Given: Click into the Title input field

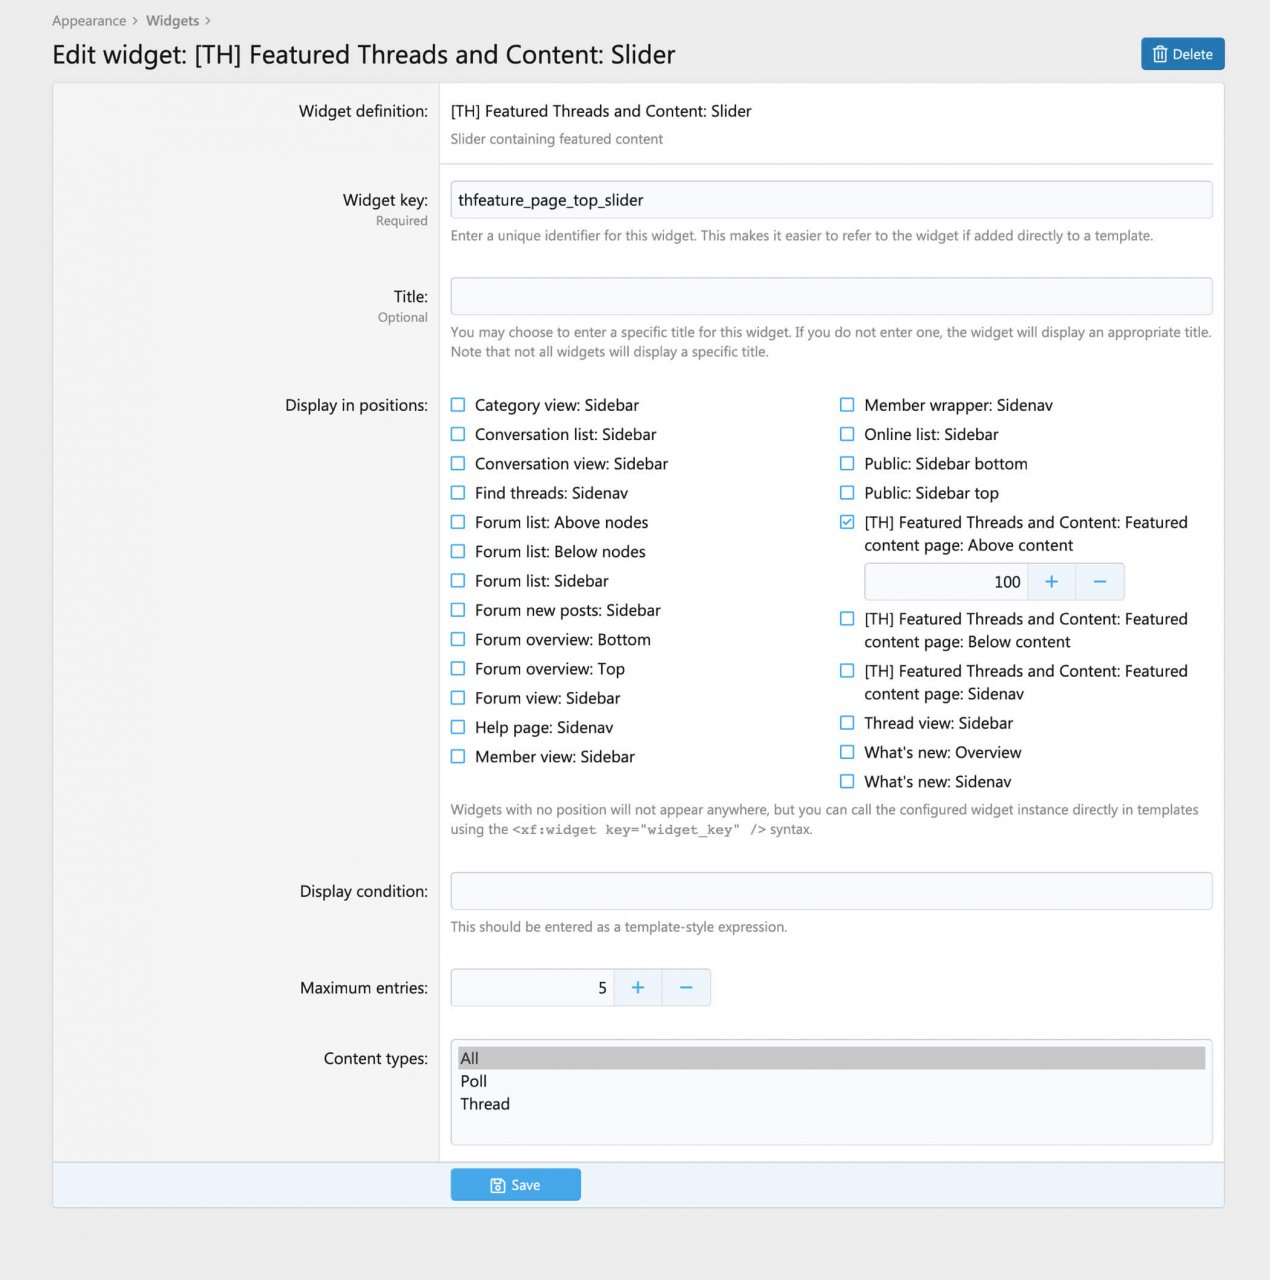Looking at the screenshot, I should click(830, 297).
